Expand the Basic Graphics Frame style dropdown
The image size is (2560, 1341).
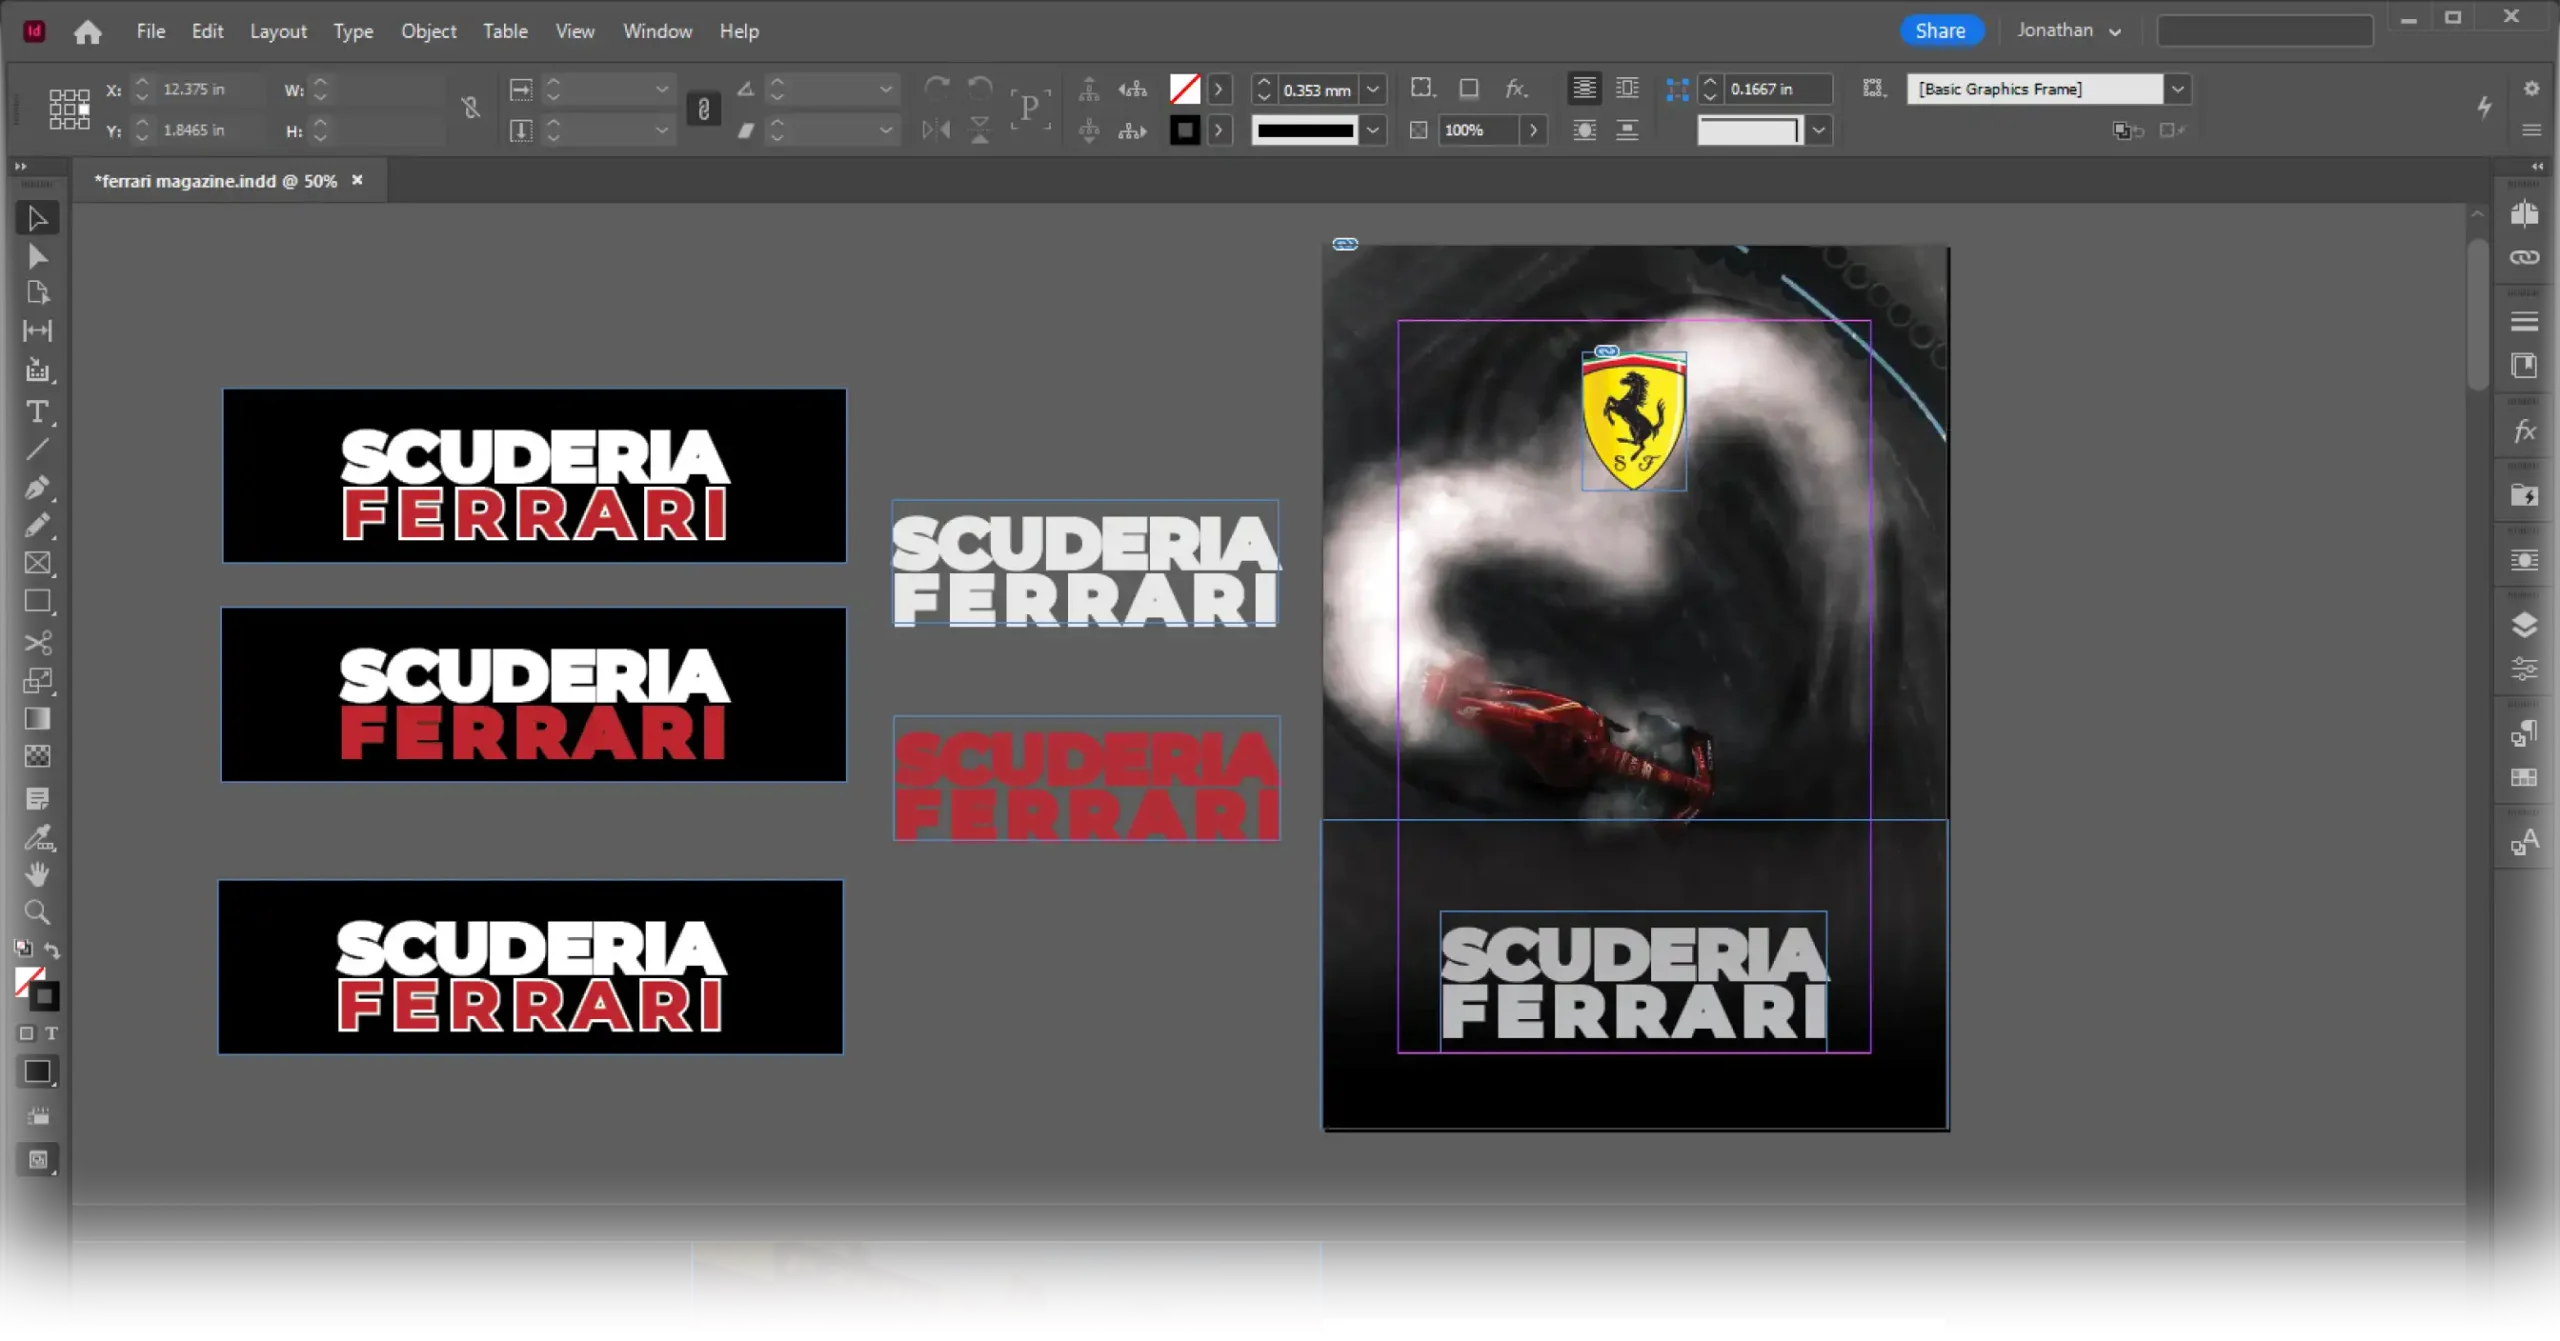coord(2177,89)
